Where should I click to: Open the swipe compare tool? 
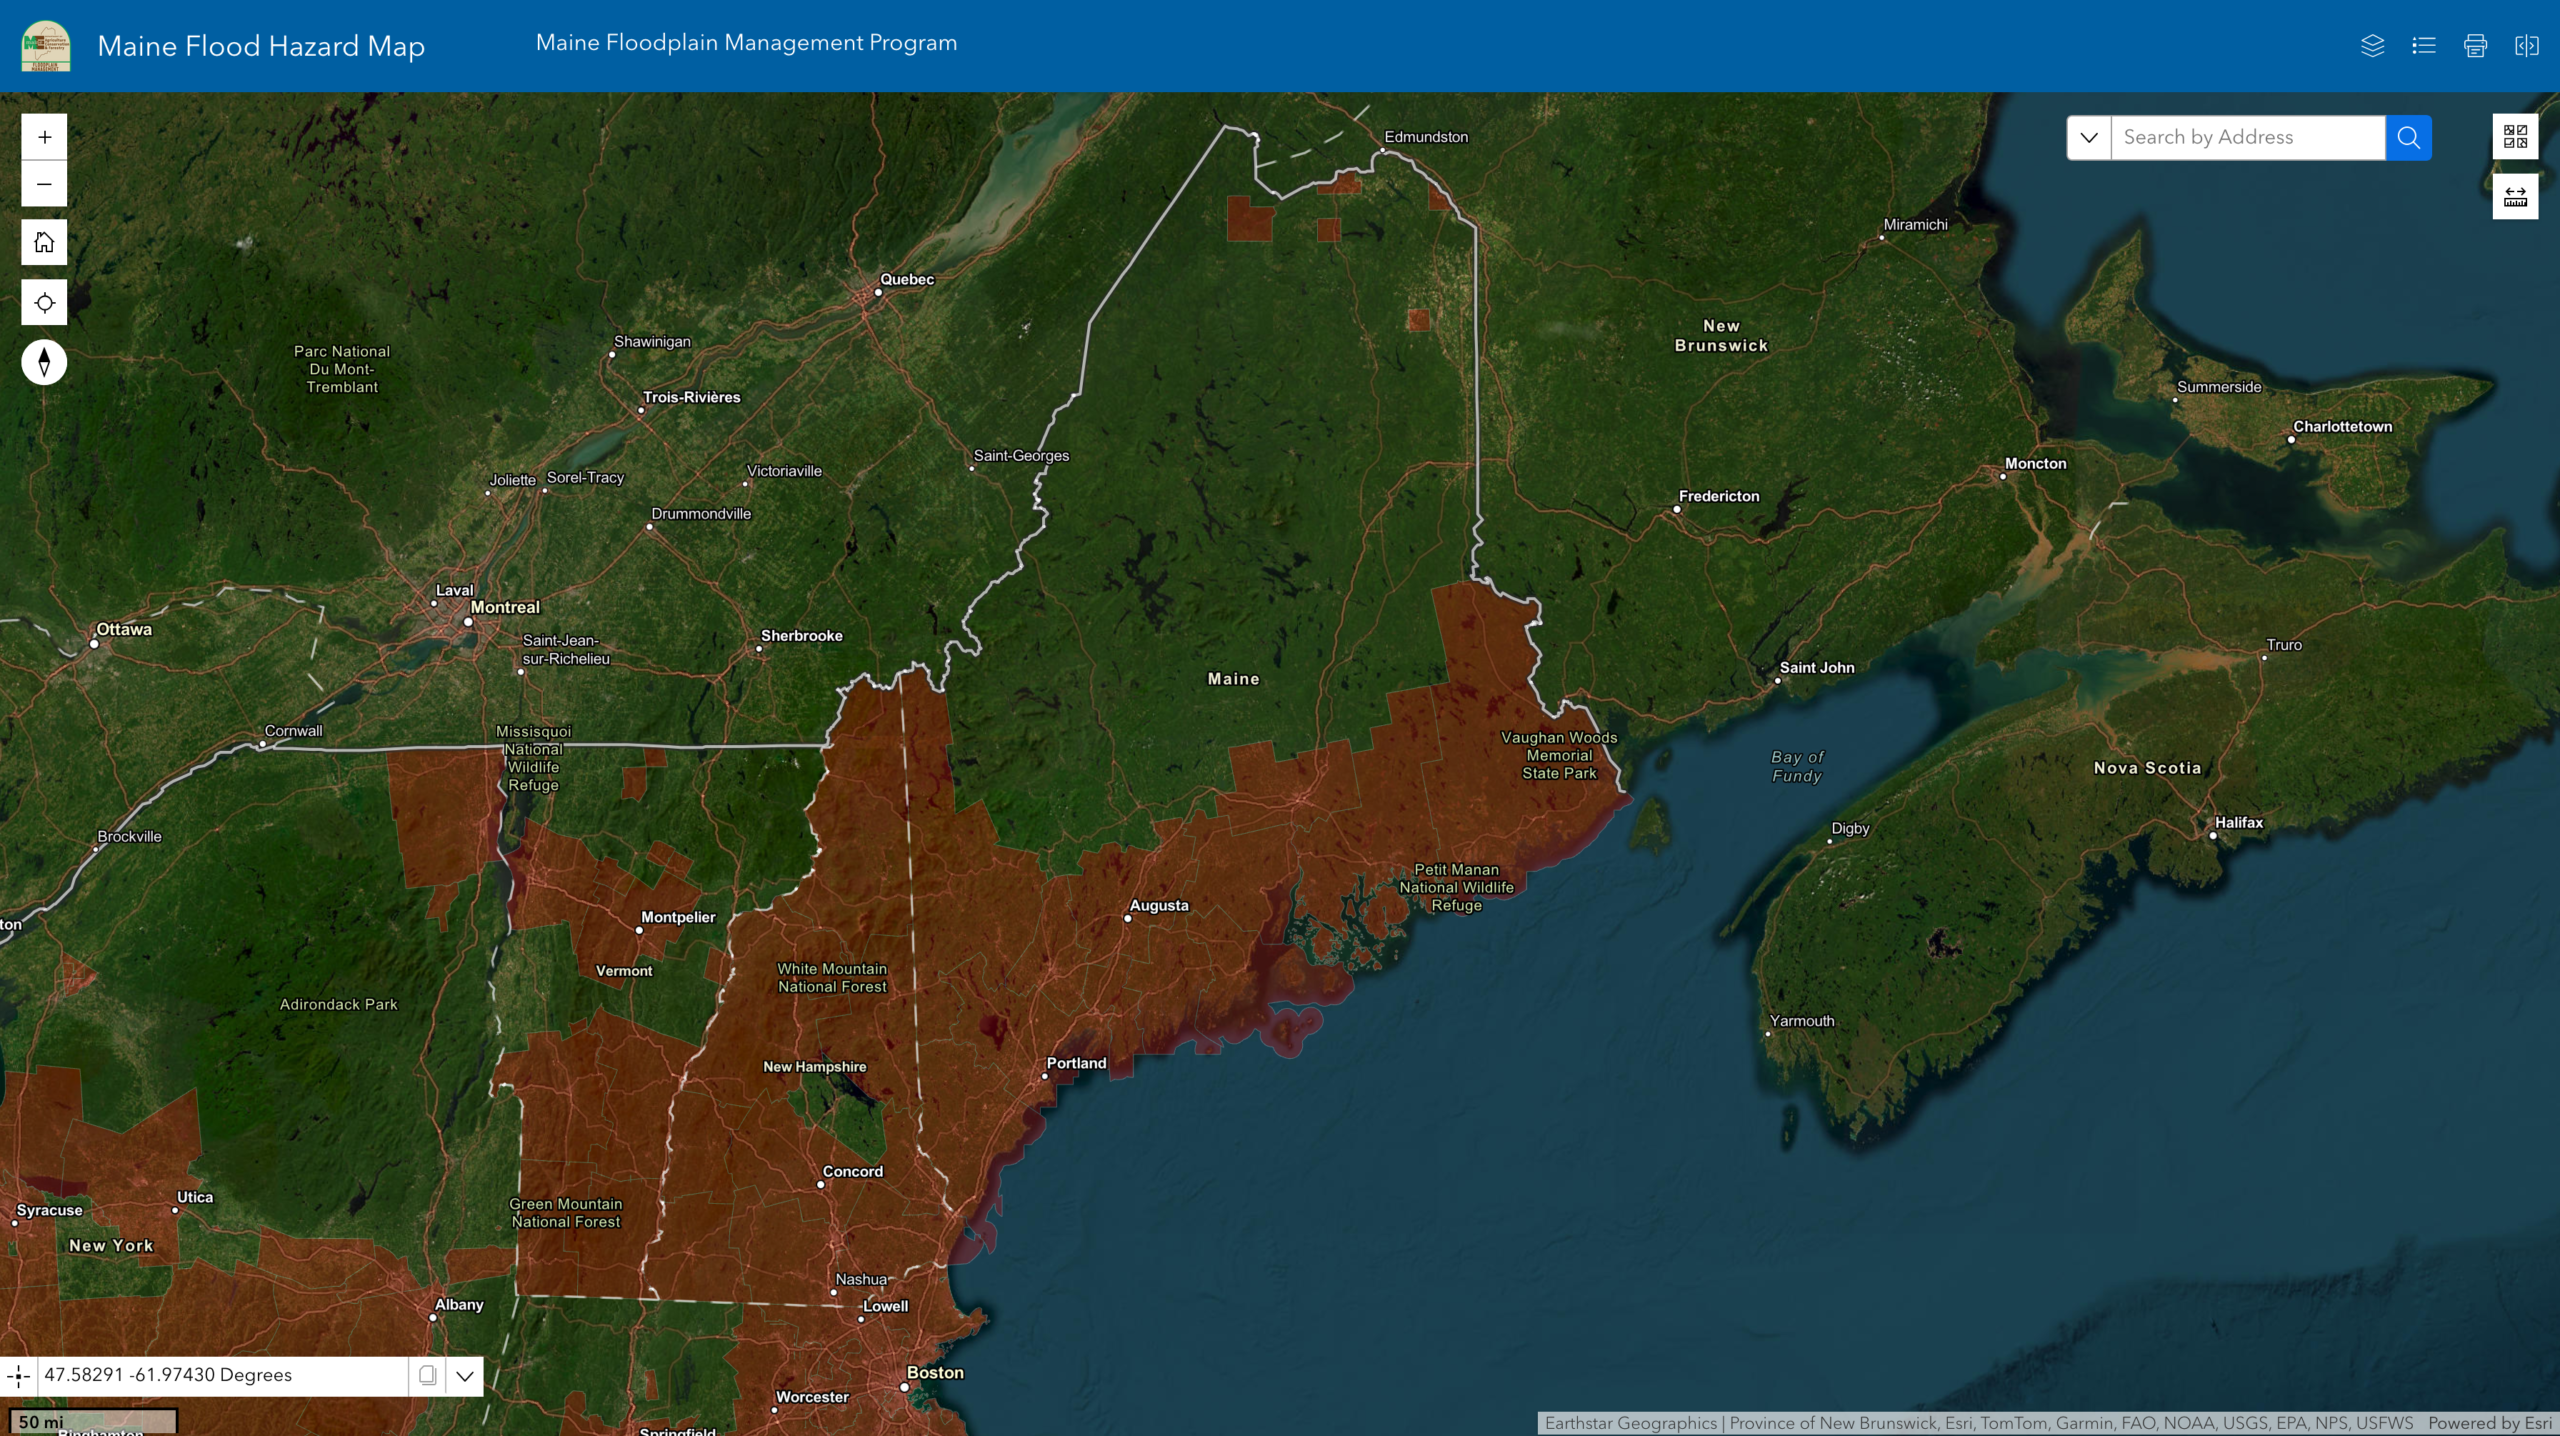click(2526, 46)
